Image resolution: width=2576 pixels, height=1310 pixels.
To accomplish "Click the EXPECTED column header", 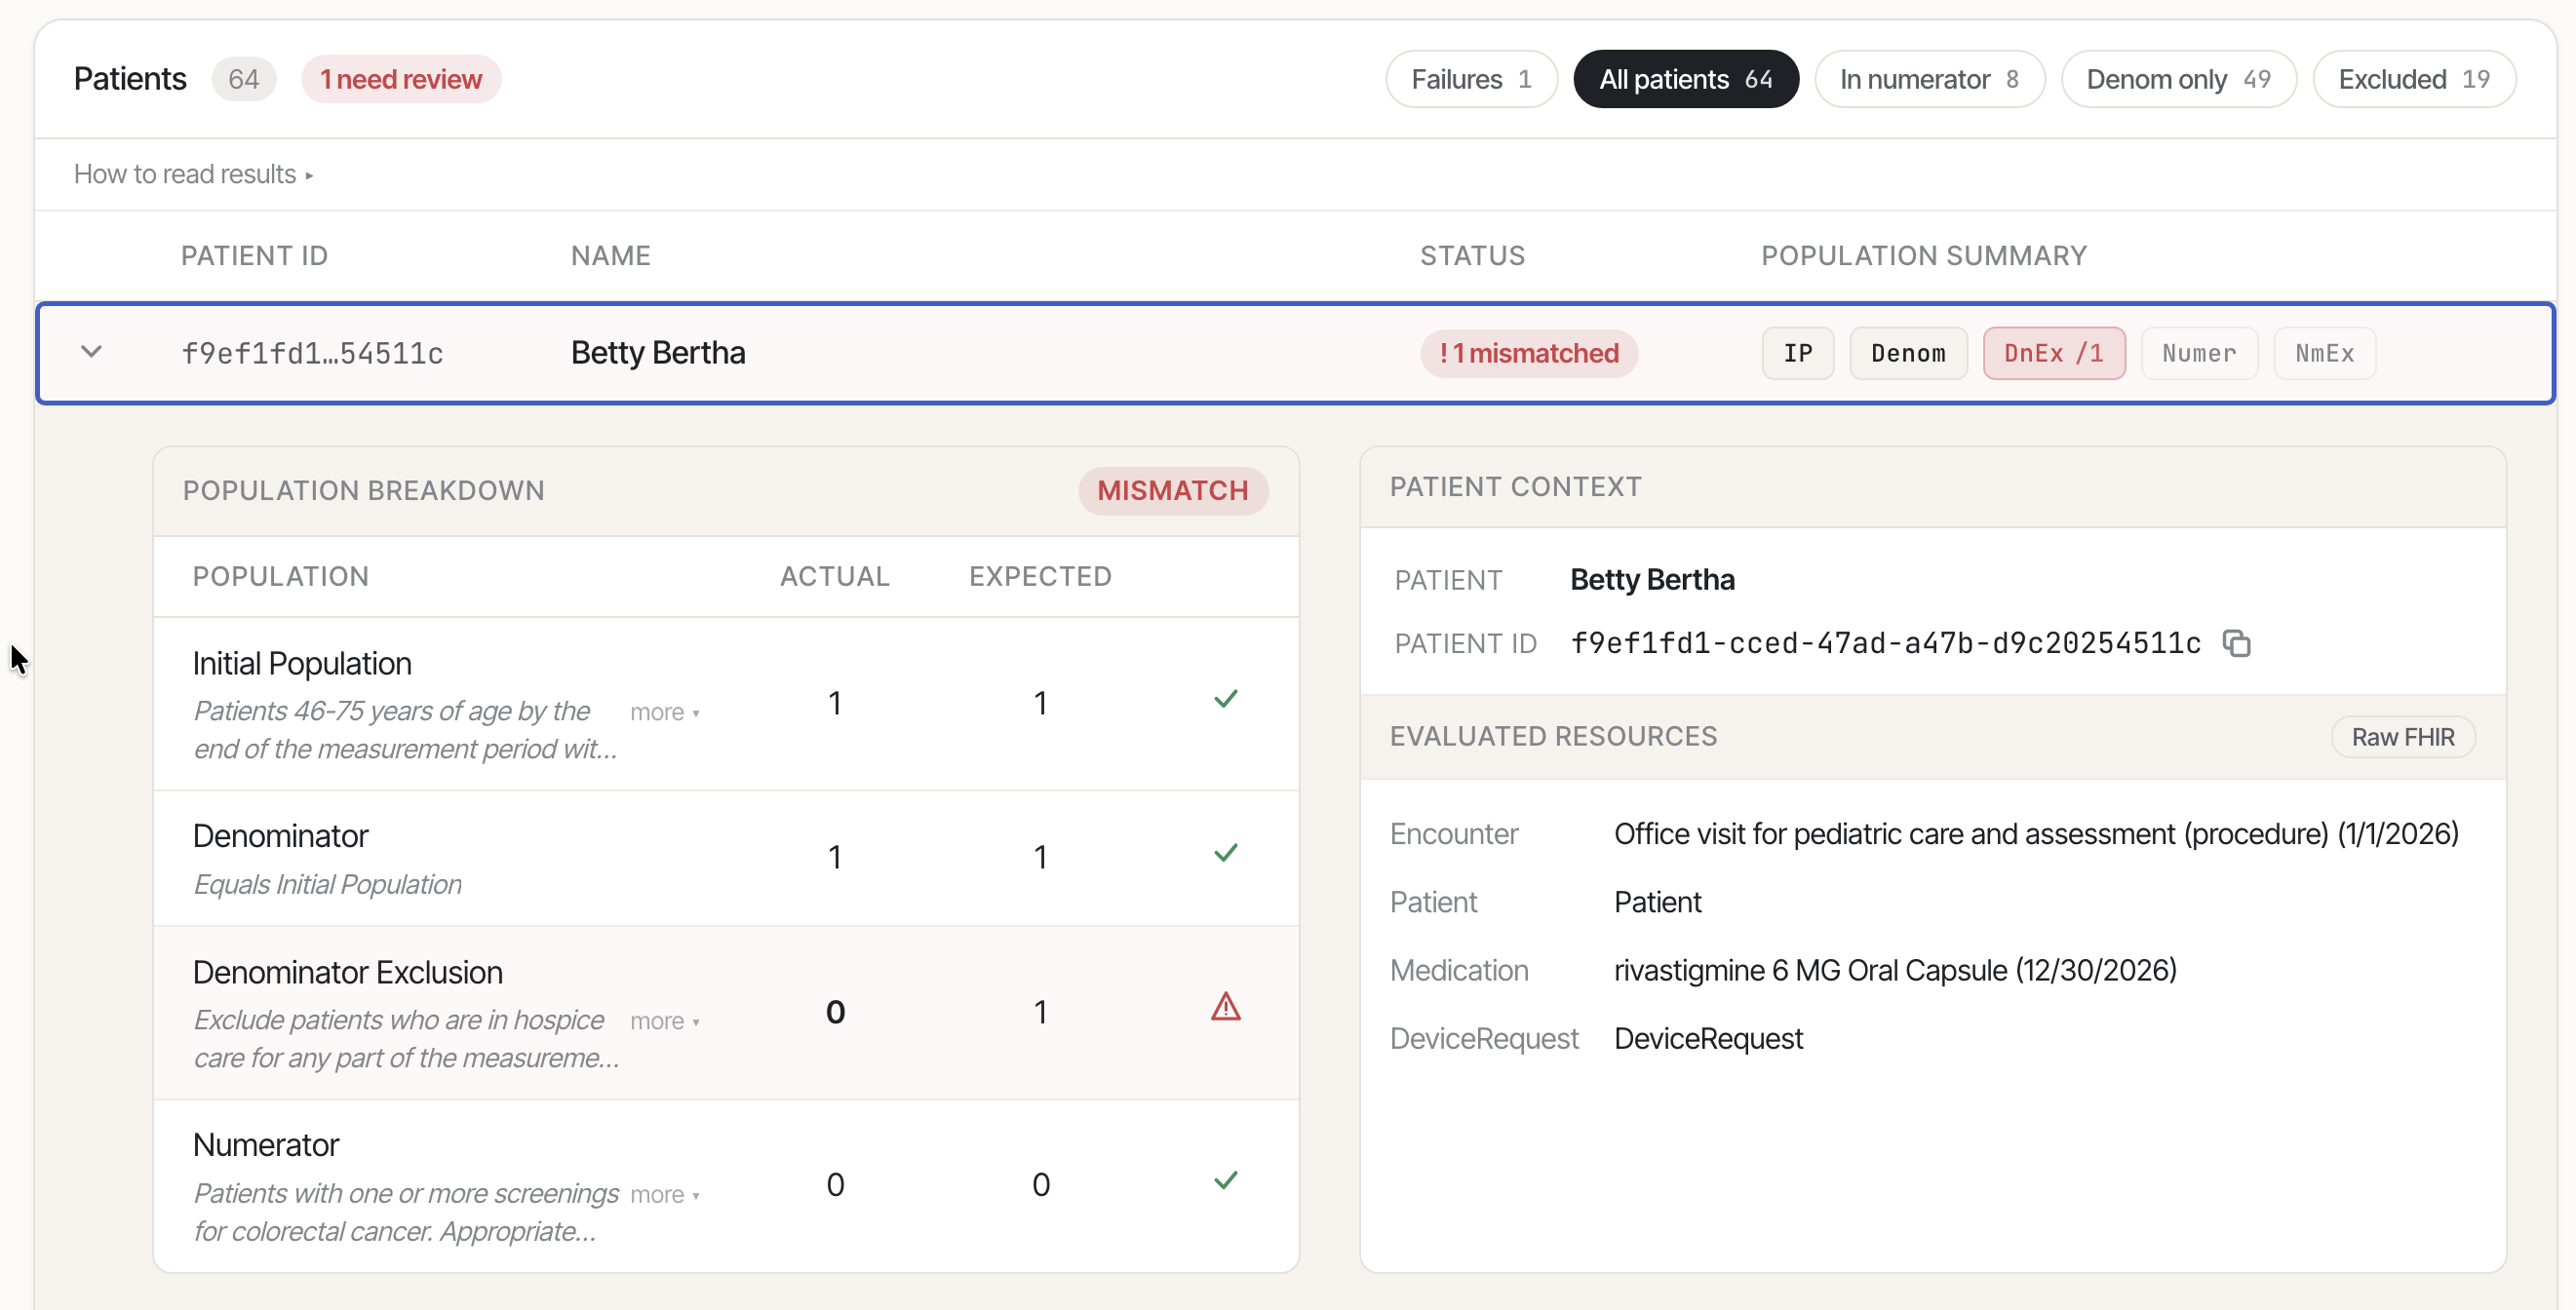I will pyautogui.click(x=1040, y=577).
